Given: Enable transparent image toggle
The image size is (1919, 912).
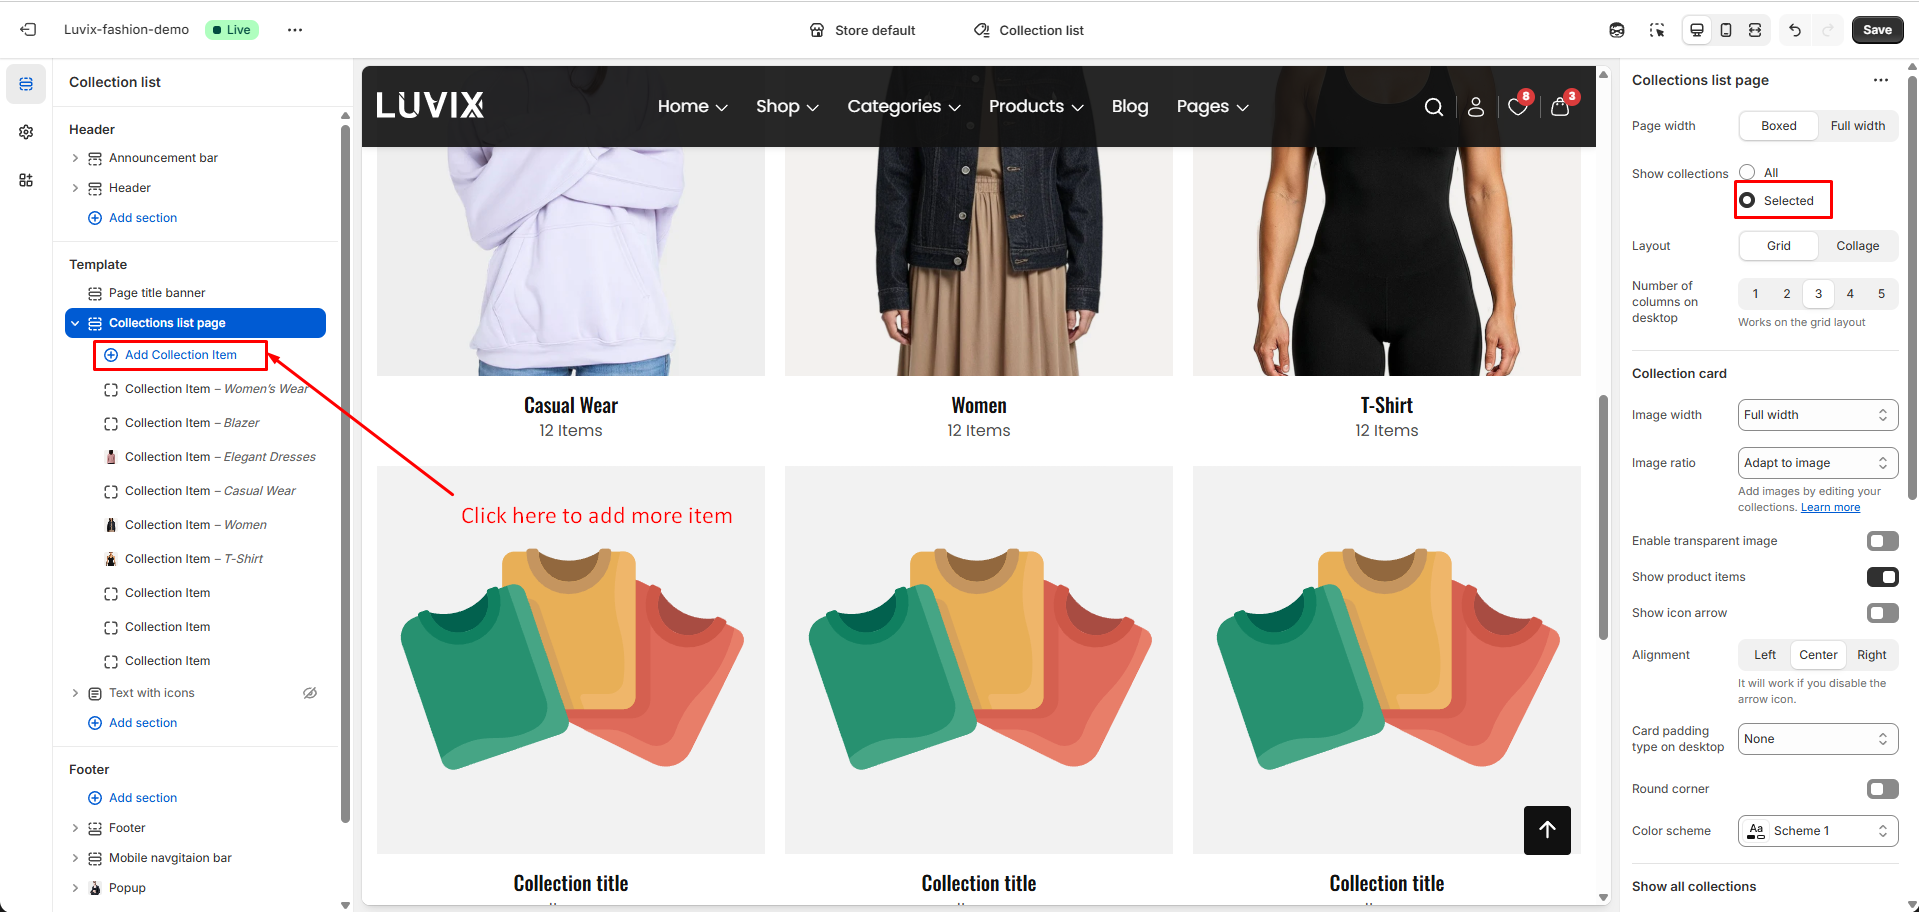Looking at the screenshot, I should click(1882, 541).
